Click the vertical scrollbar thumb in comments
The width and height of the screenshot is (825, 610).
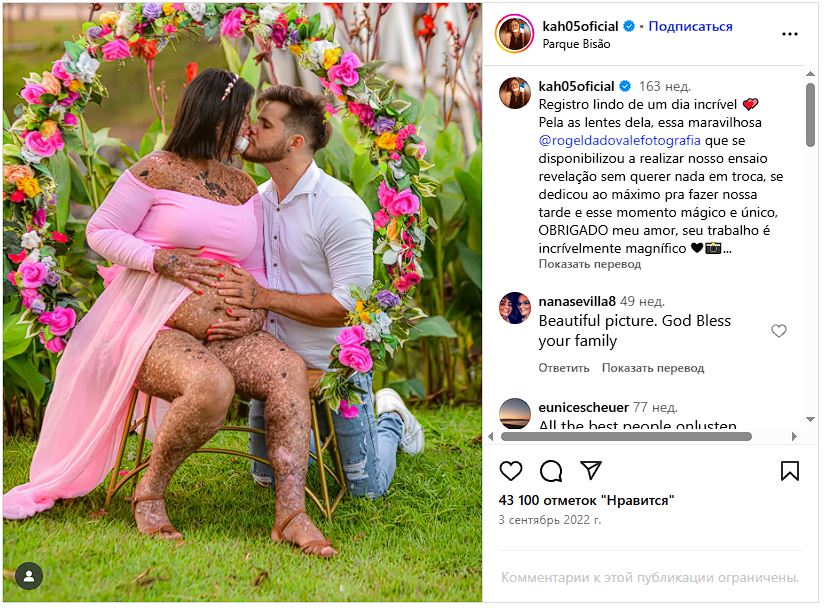pyautogui.click(x=810, y=115)
